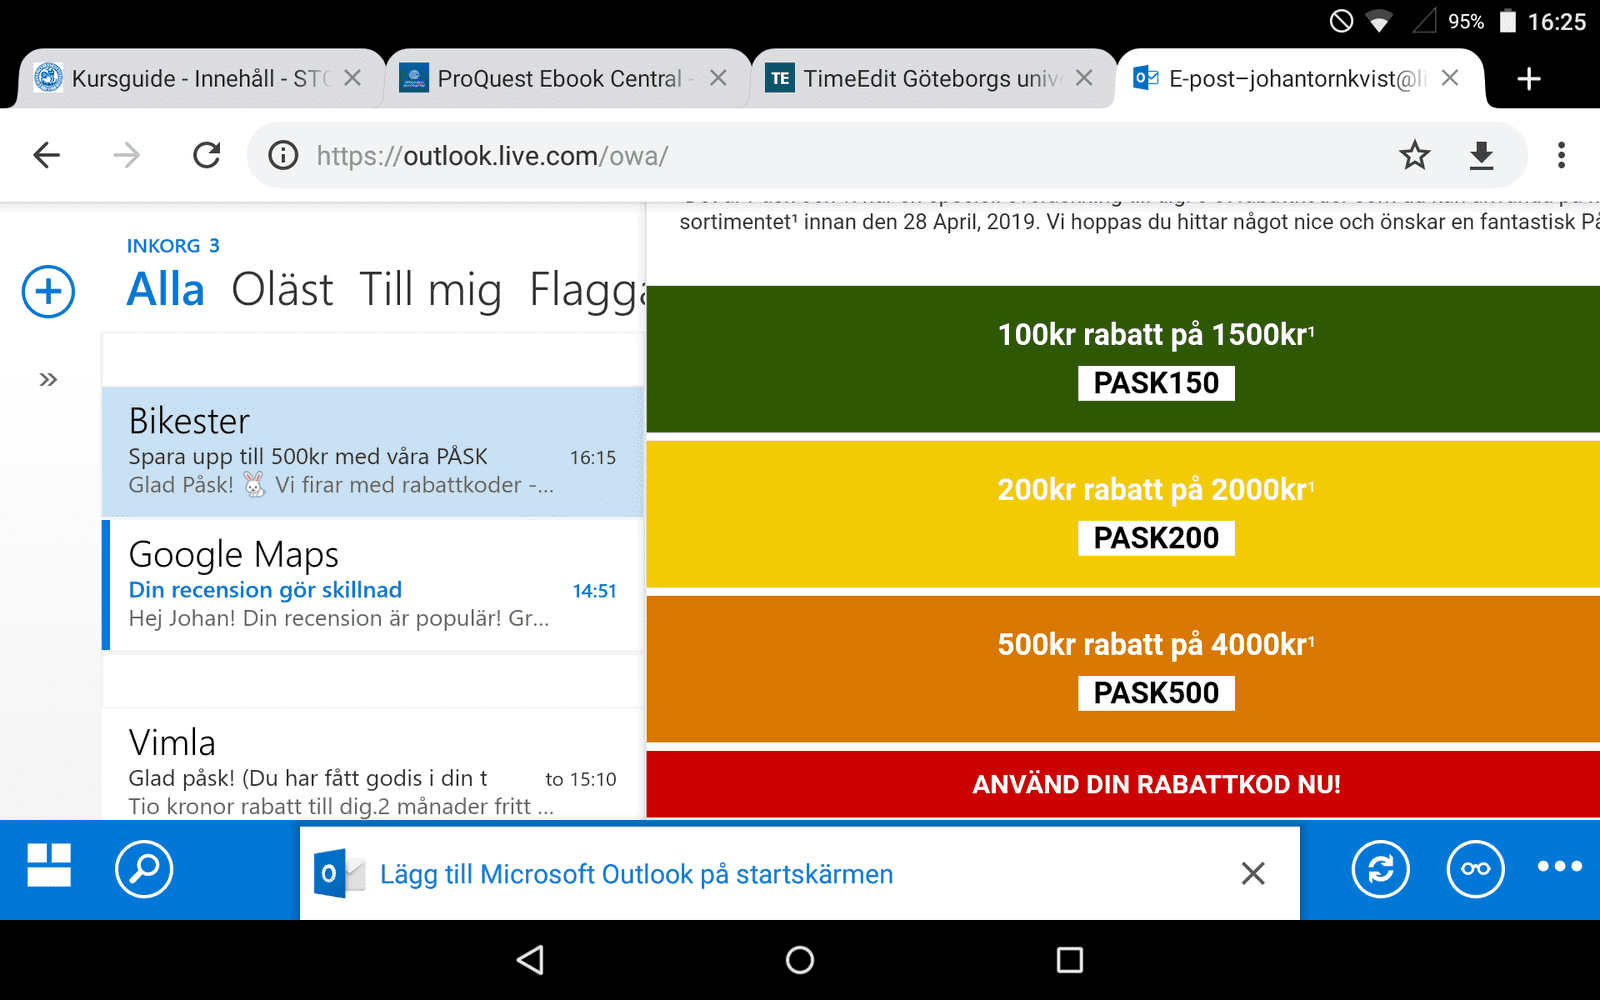
Task: Open Chrome three-dot menu
Action: coord(1561,155)
